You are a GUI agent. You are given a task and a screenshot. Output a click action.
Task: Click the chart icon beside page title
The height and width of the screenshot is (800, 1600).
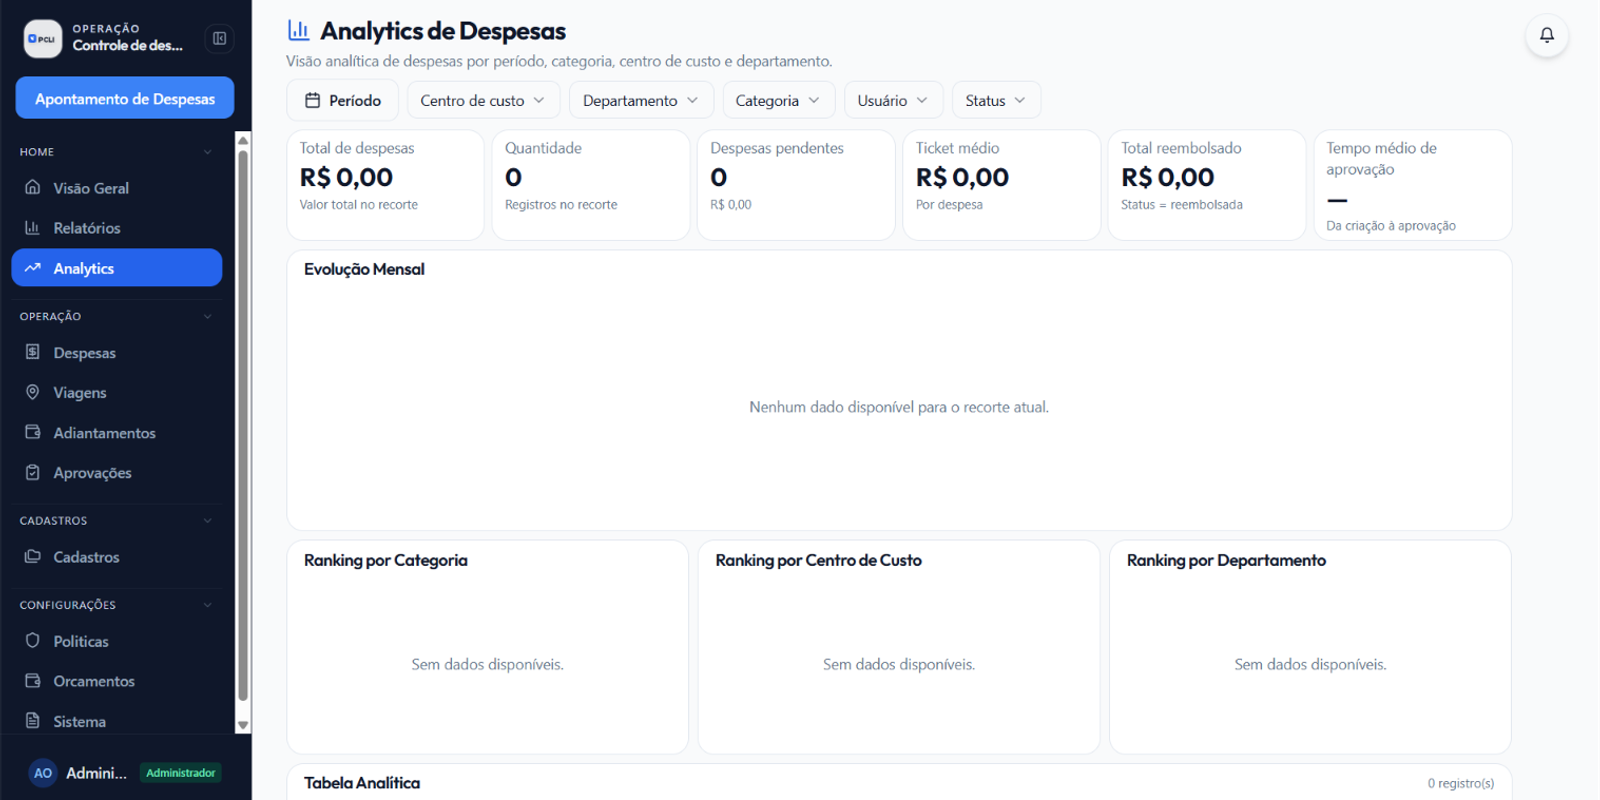click(x=298, y=31)
